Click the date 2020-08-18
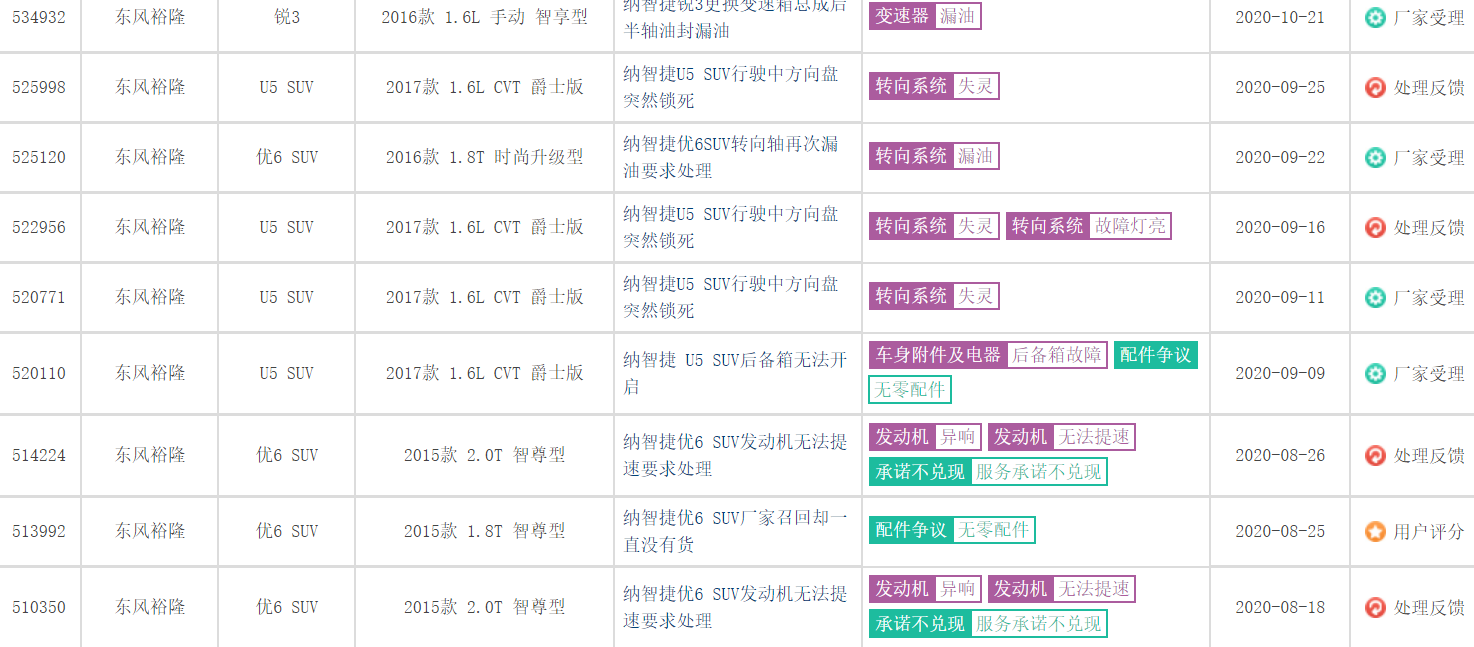Viewport: 1474px width, 647px height. pyautogui.click(x=1279, y=608)
